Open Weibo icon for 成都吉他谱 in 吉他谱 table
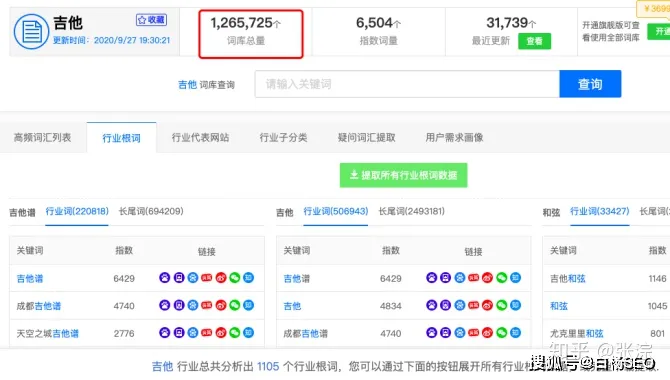 point(221,305)
